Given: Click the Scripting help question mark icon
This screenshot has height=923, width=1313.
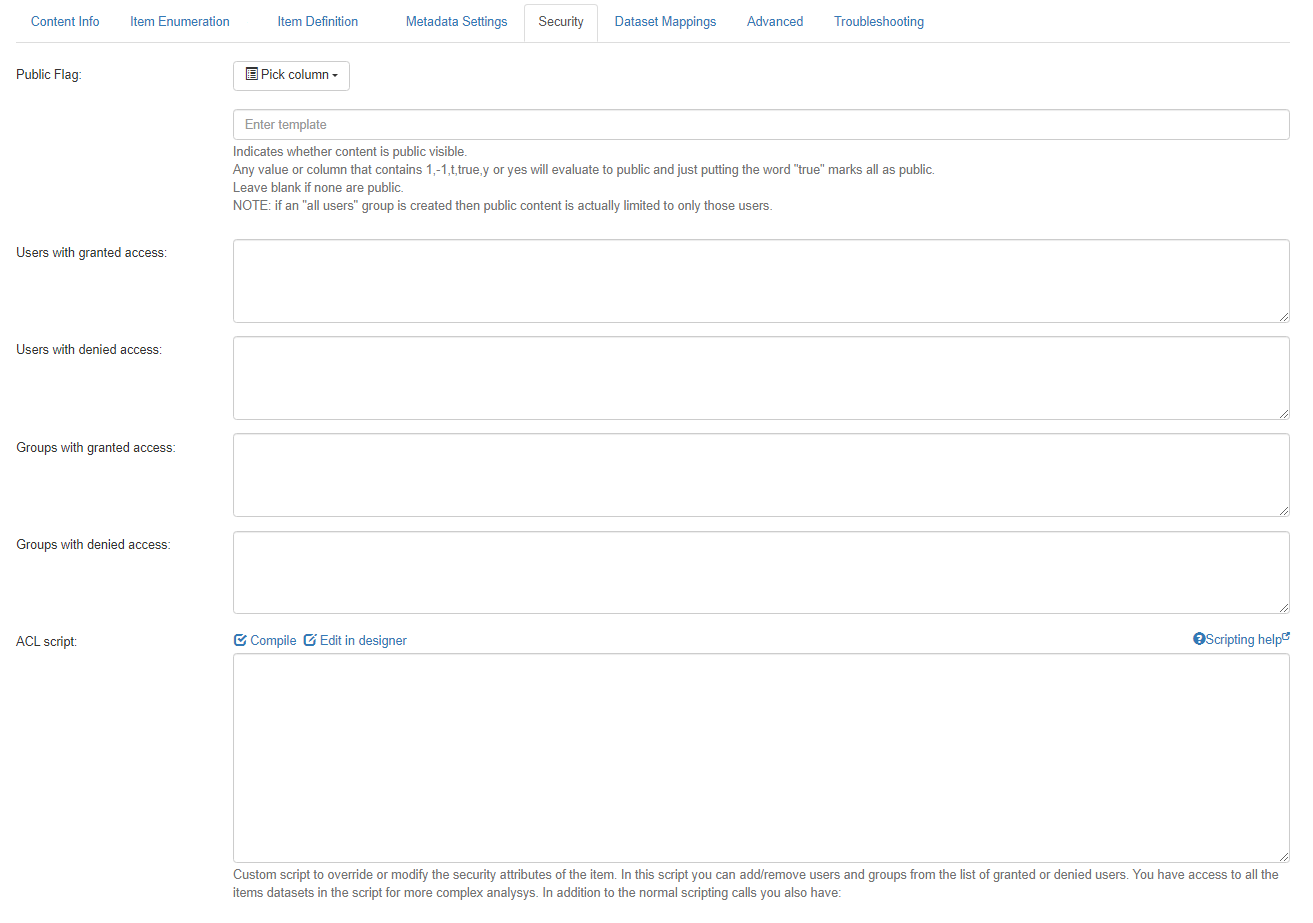Looking at the screenshot, I should 1199,639.
